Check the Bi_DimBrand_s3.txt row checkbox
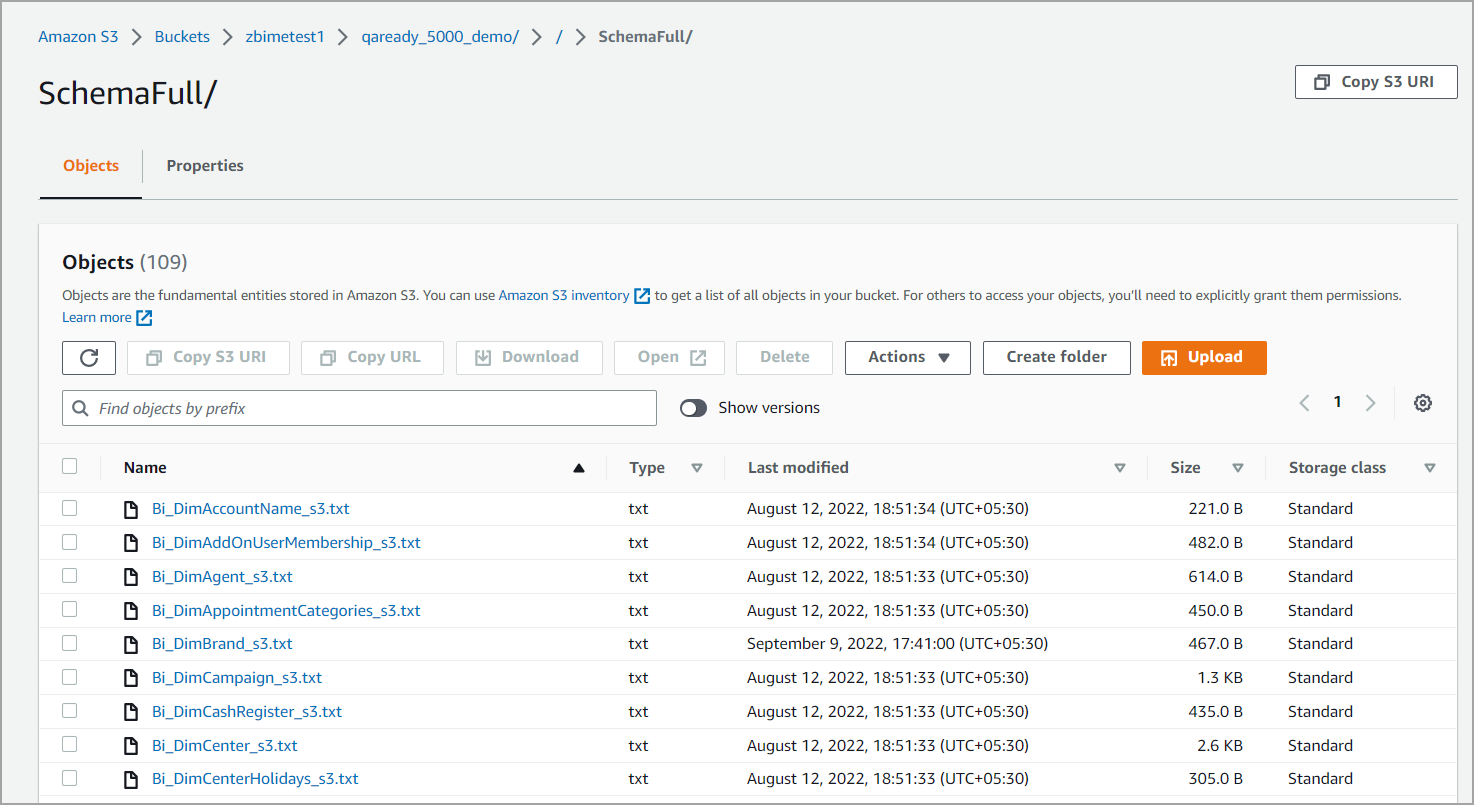This screenshot has width=1474, height=805. click(69, 643)
